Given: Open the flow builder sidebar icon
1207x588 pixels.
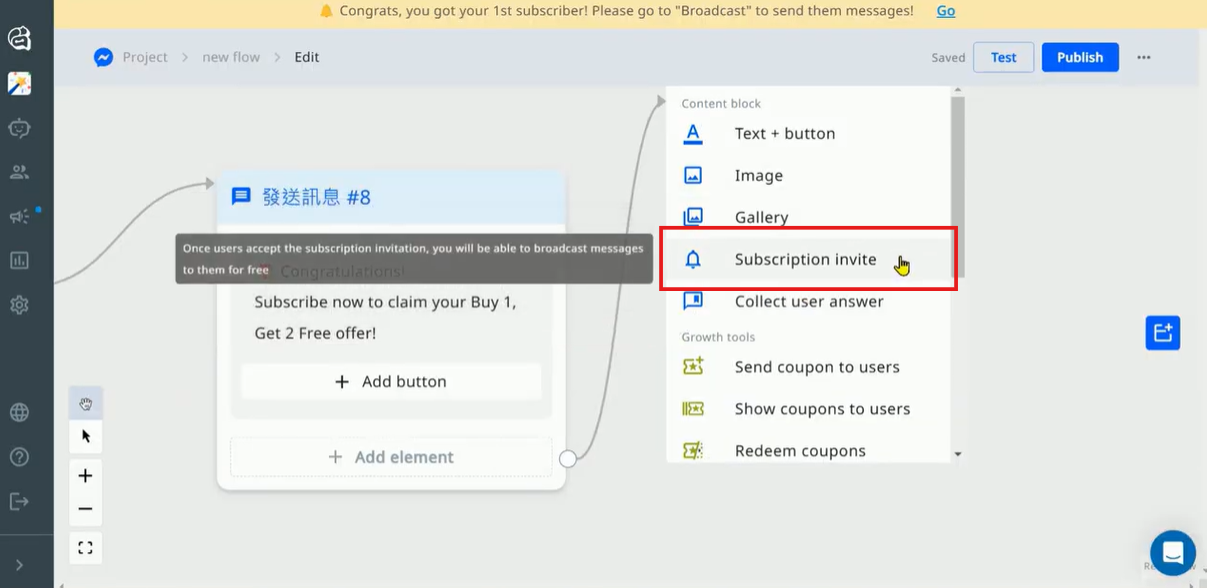Looking at the screenshot, I should [x=19, y=83].
